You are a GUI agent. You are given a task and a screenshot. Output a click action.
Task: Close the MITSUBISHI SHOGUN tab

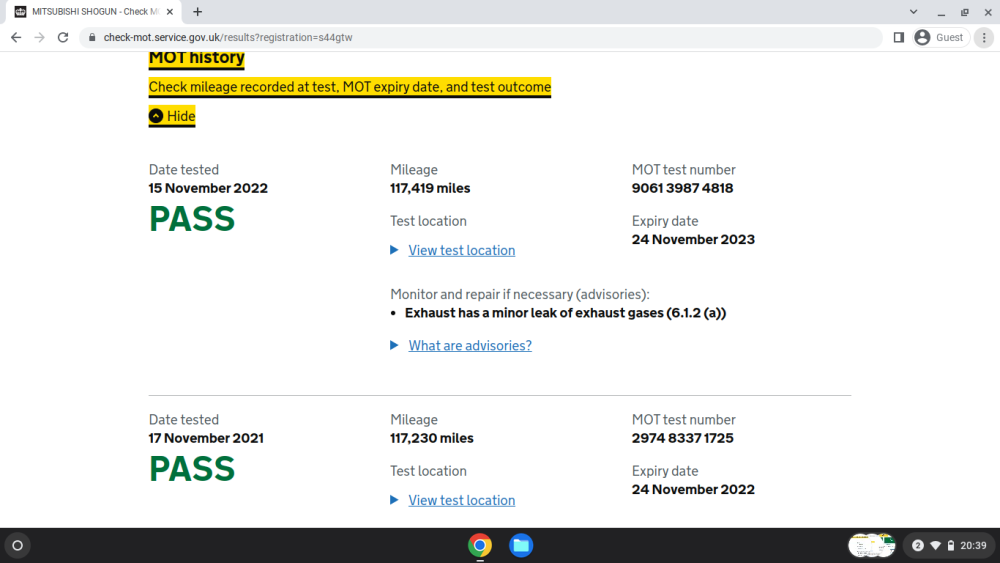pos(170,11)
